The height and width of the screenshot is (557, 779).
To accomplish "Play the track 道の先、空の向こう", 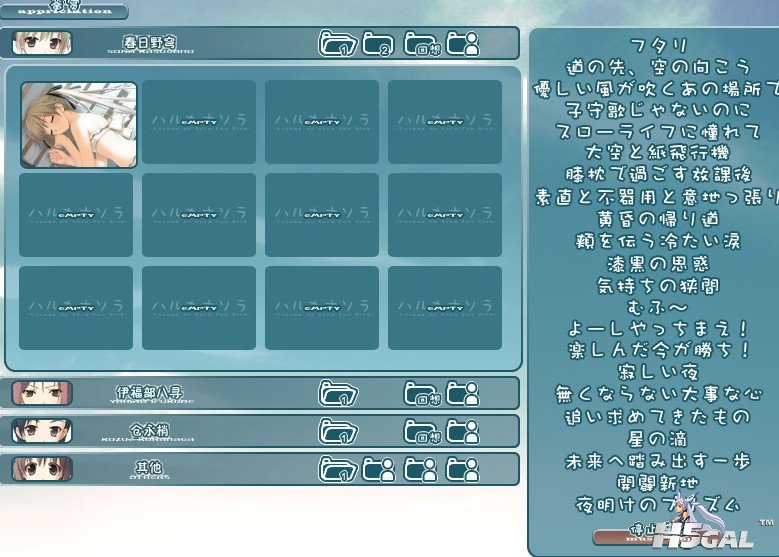I will [658, 67].
